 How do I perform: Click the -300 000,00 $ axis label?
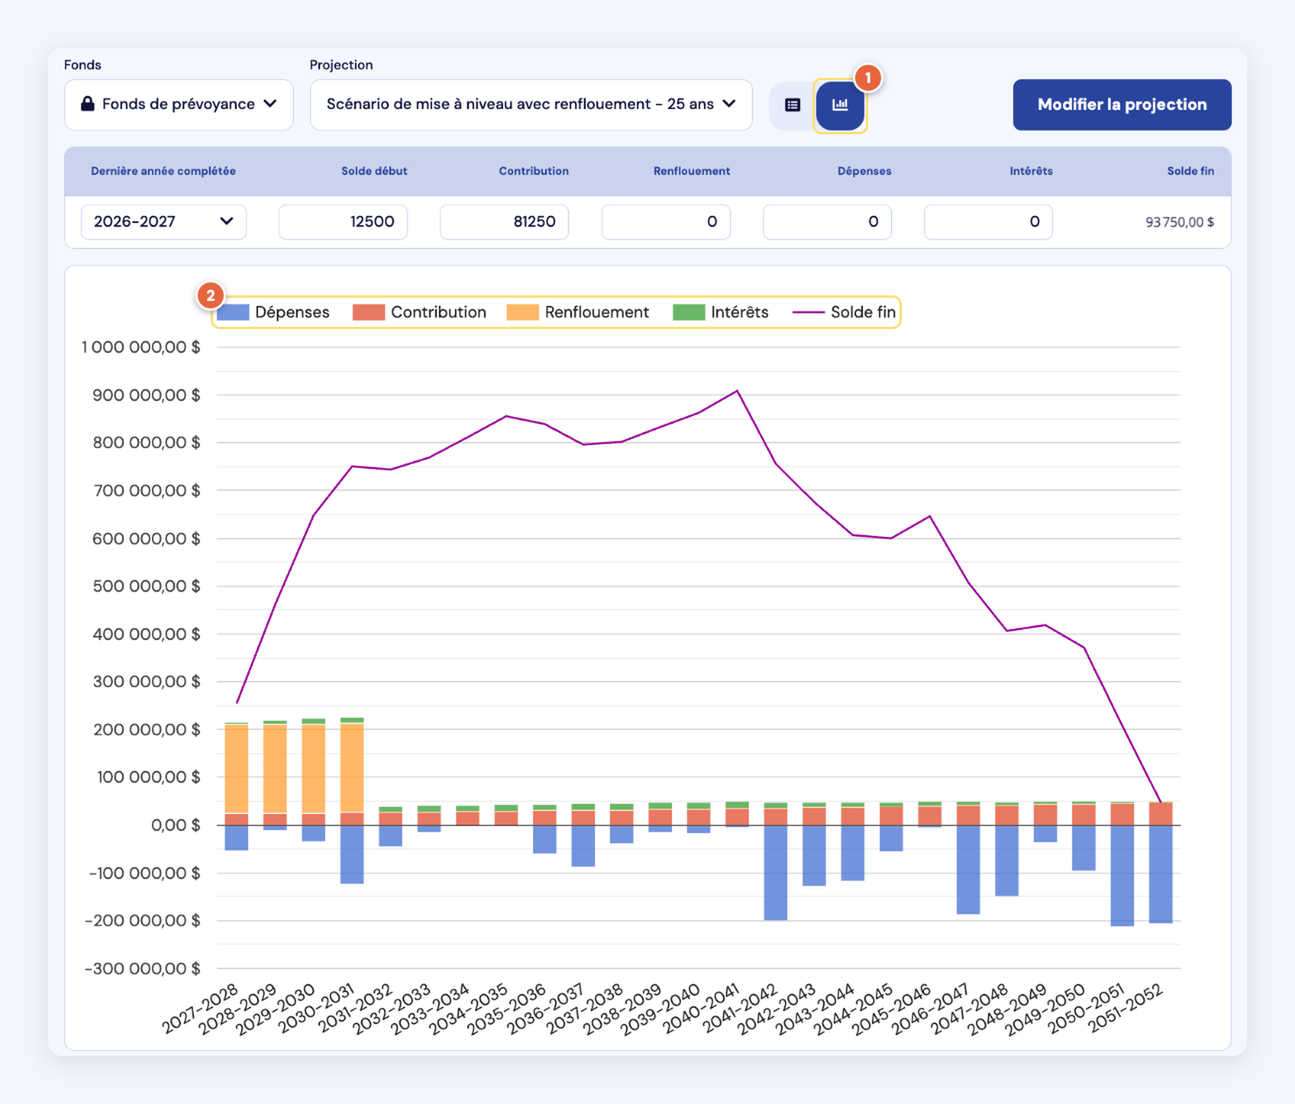142,968
